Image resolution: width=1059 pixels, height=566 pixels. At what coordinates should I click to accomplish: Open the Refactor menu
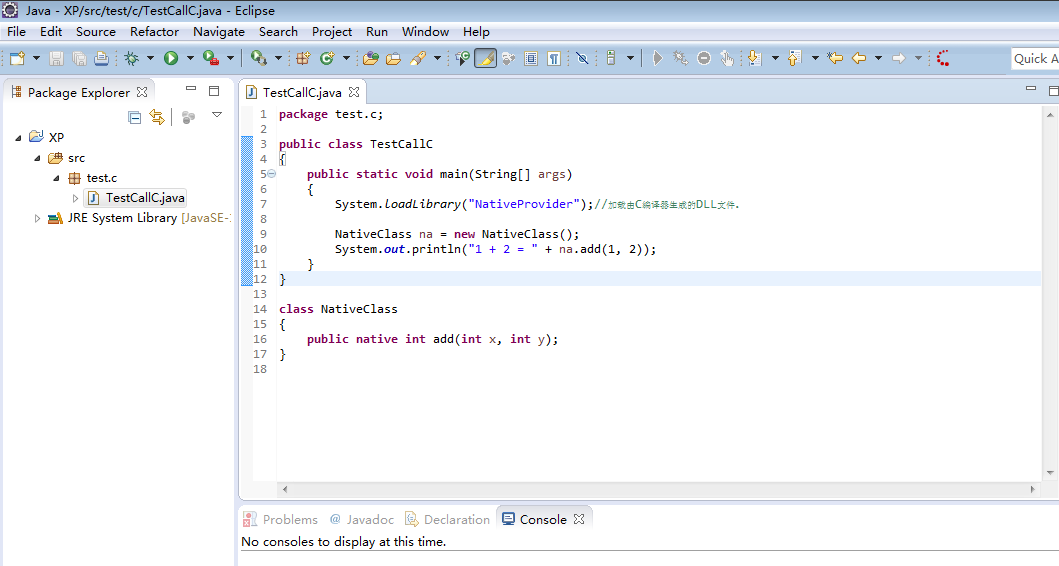click(x=155, y=32)
